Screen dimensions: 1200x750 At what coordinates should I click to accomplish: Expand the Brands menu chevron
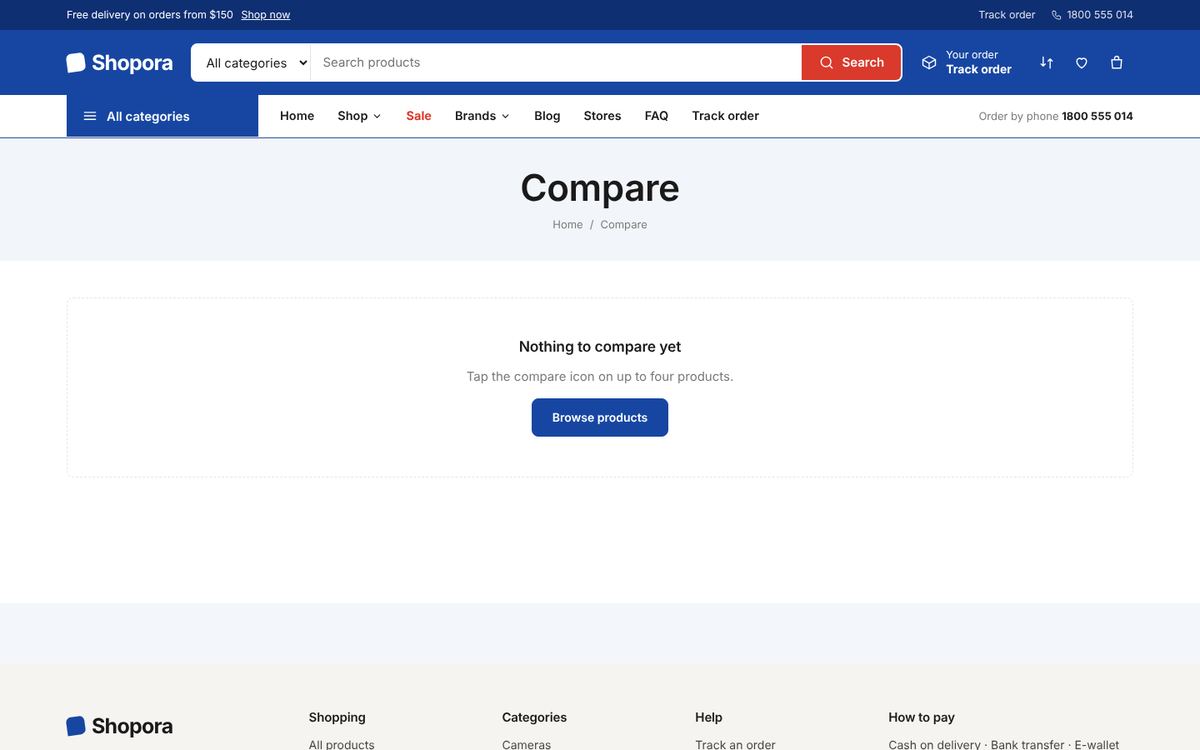pos(505,116)
